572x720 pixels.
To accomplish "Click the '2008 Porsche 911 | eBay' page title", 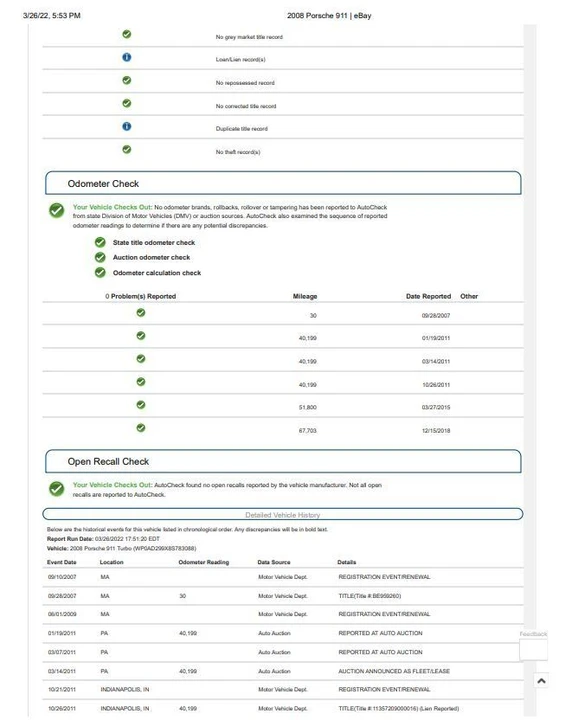I will tap(329, 16).
